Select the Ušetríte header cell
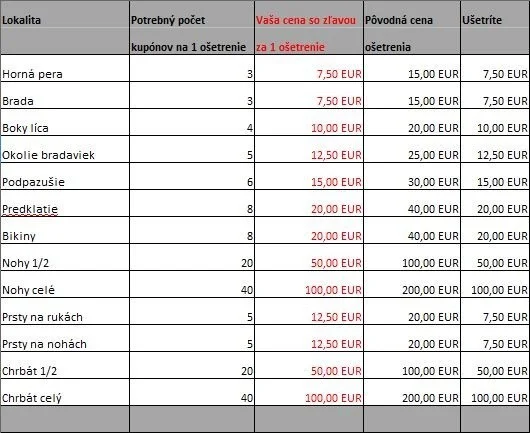Screen dimensions: 530x433 pos(495,27)
